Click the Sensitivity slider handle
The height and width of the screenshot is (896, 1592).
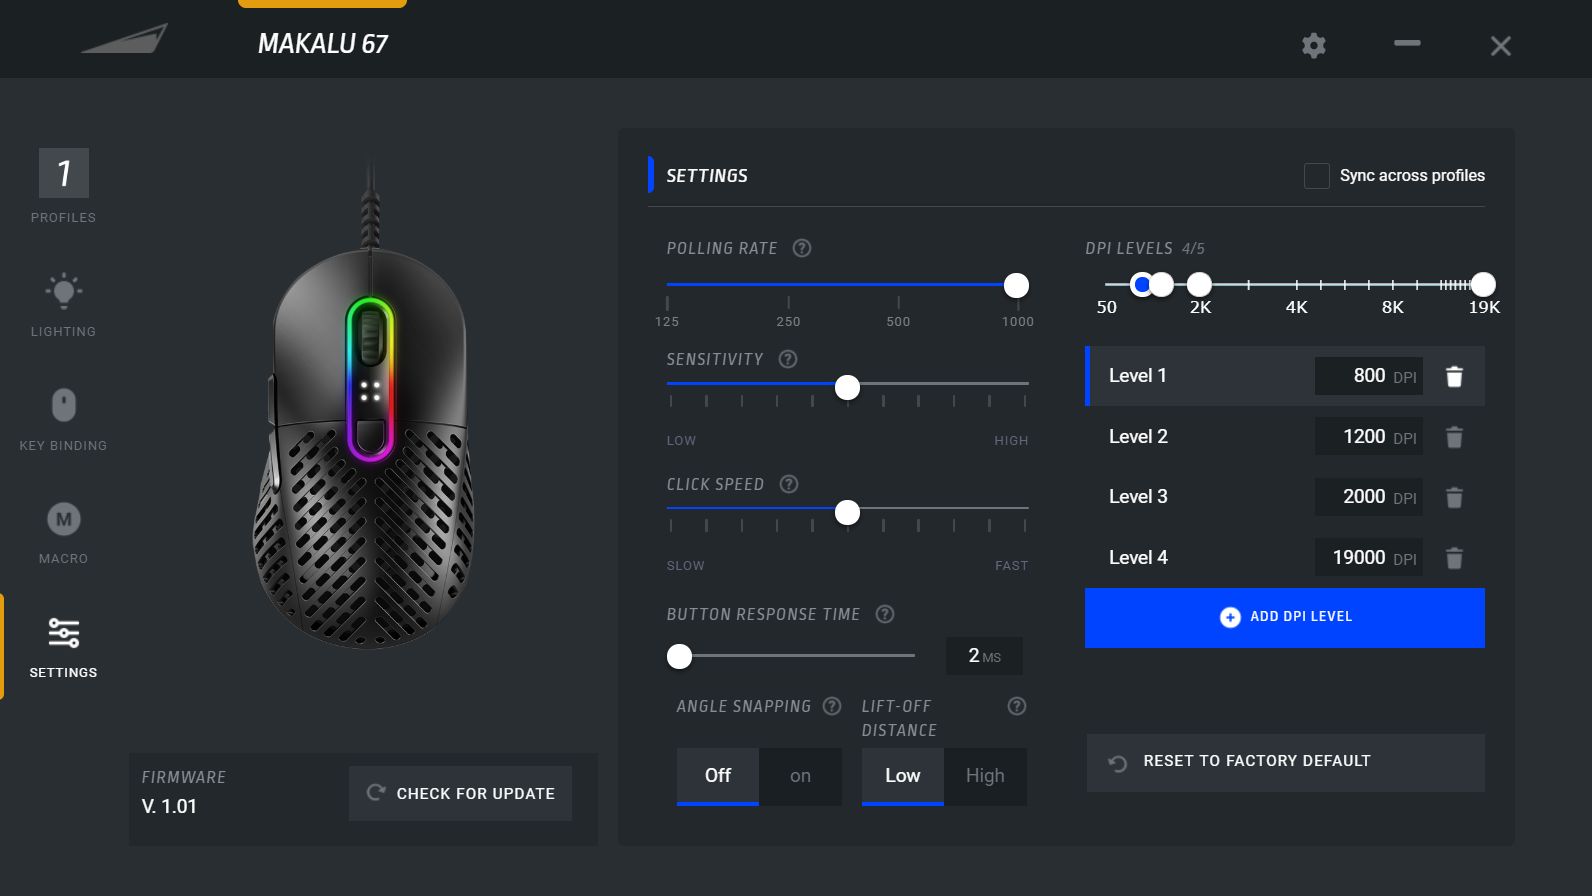tap(847, 387)
